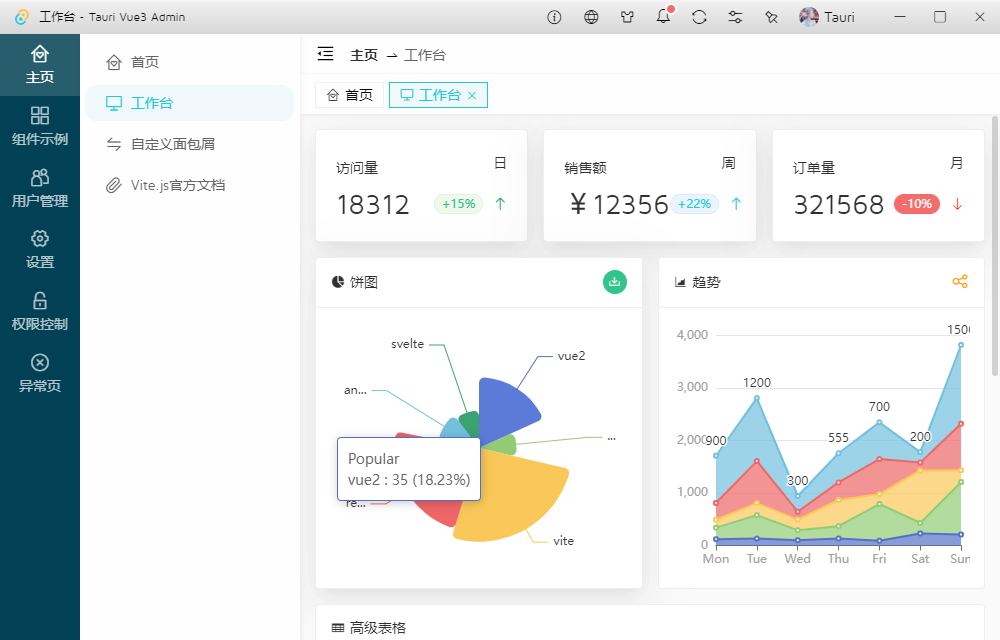Switch the 访问量 card period from 日

[501, 162]
